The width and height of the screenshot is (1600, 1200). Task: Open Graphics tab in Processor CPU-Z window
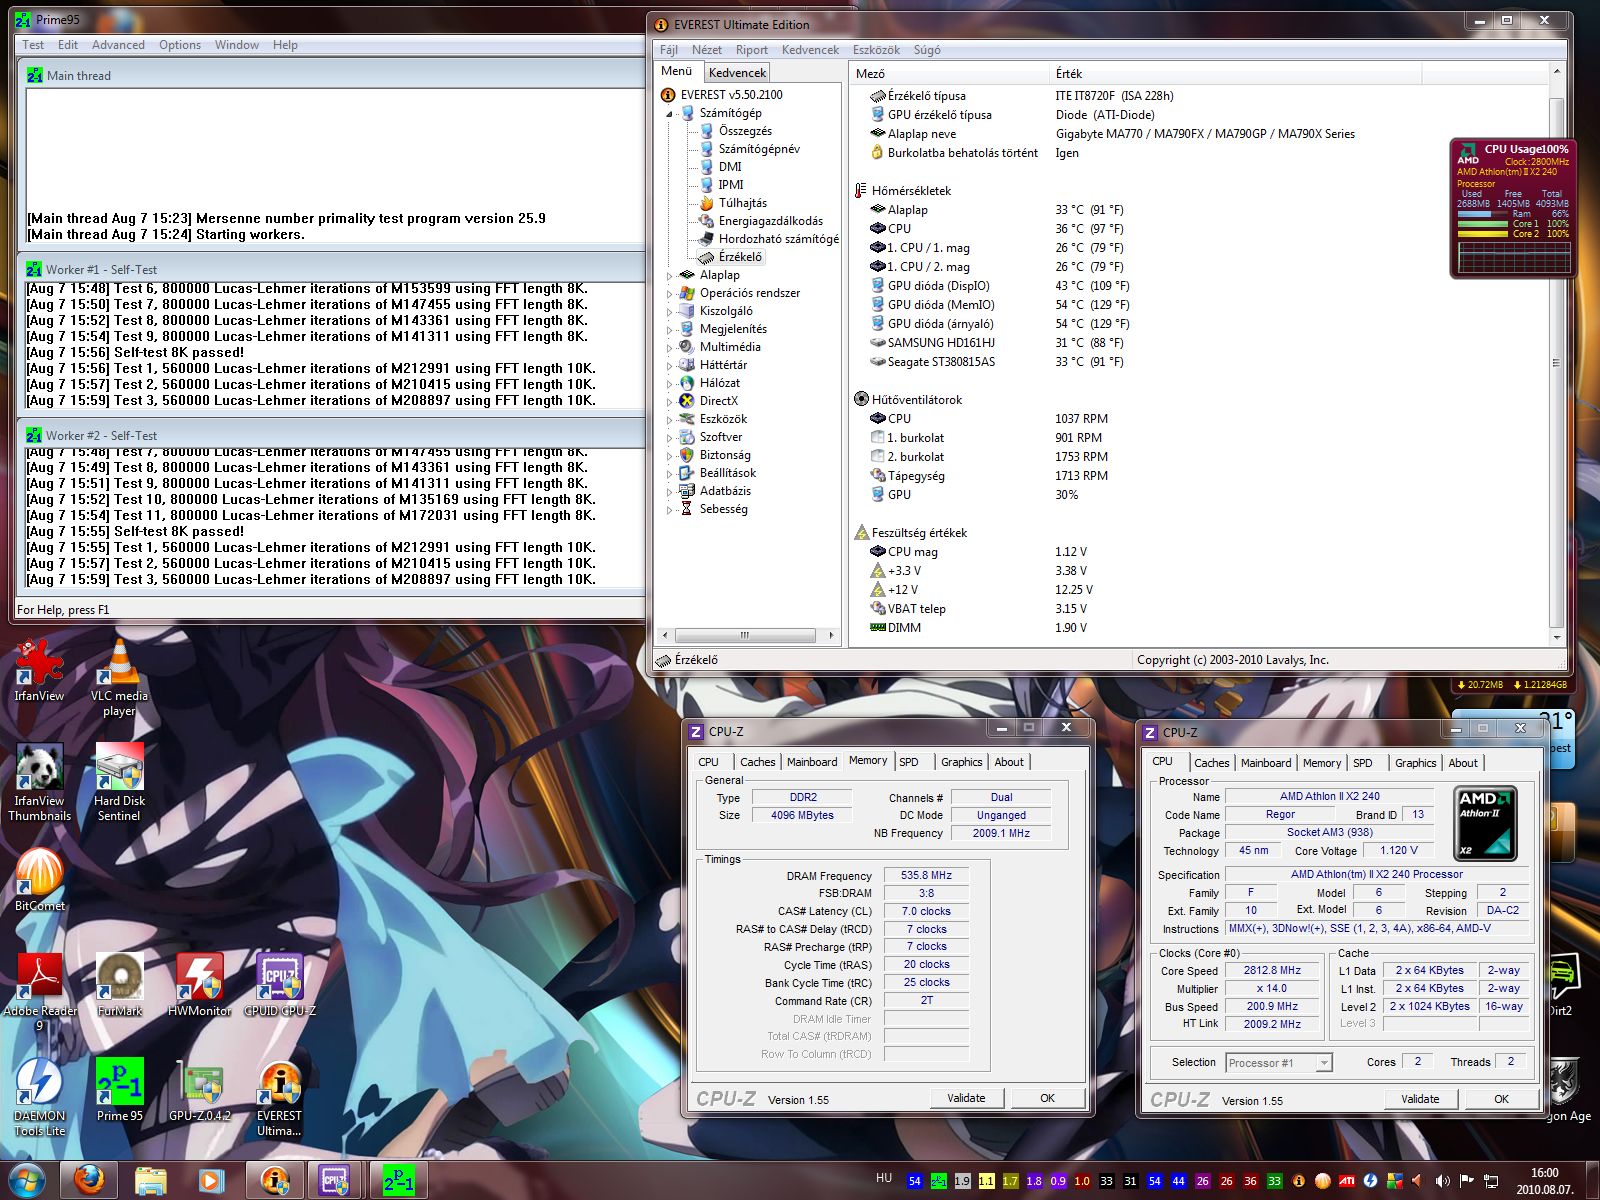(x=1416, y=763)
